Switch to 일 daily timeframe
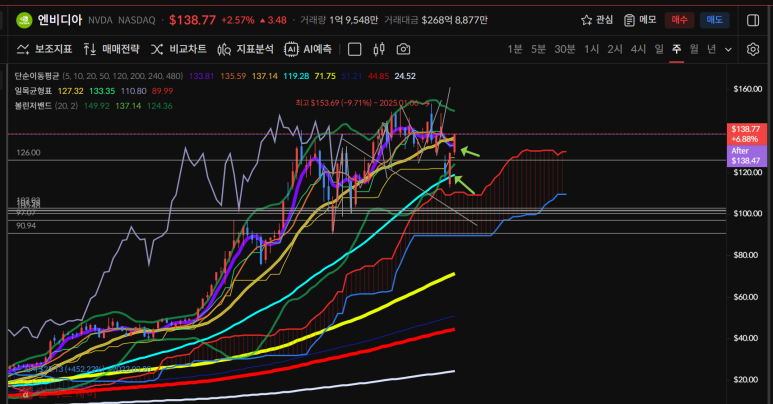 [659, 49]
